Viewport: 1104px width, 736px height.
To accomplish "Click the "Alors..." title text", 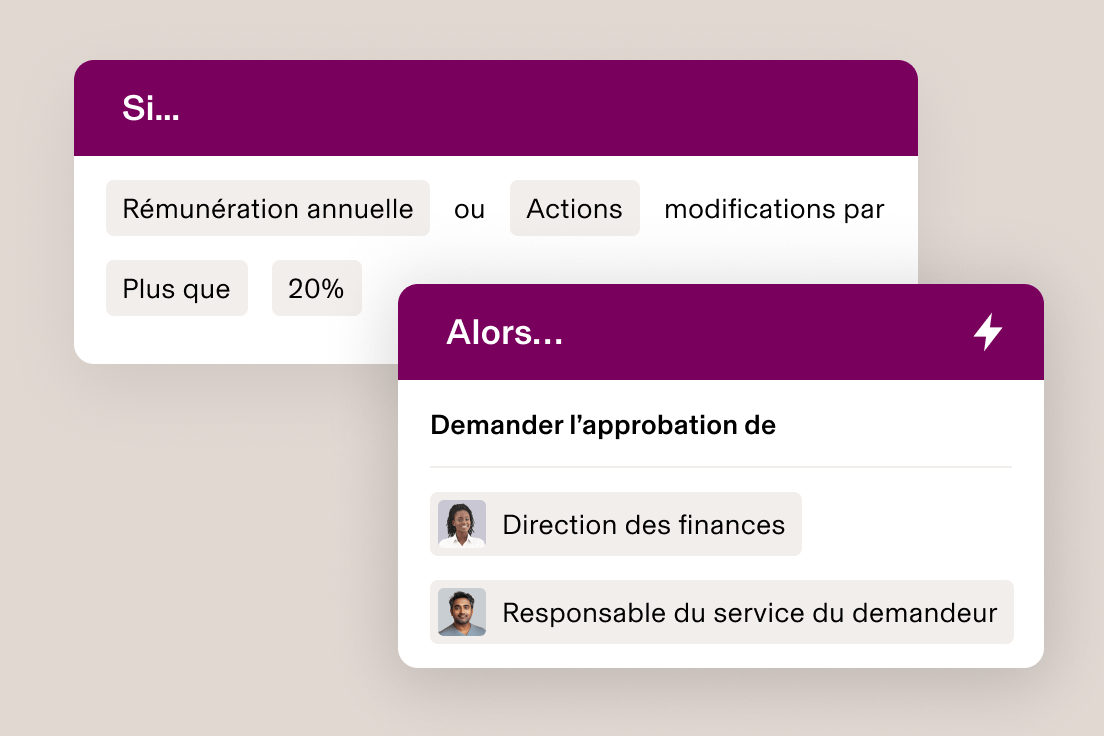I will tap(505, 332).
